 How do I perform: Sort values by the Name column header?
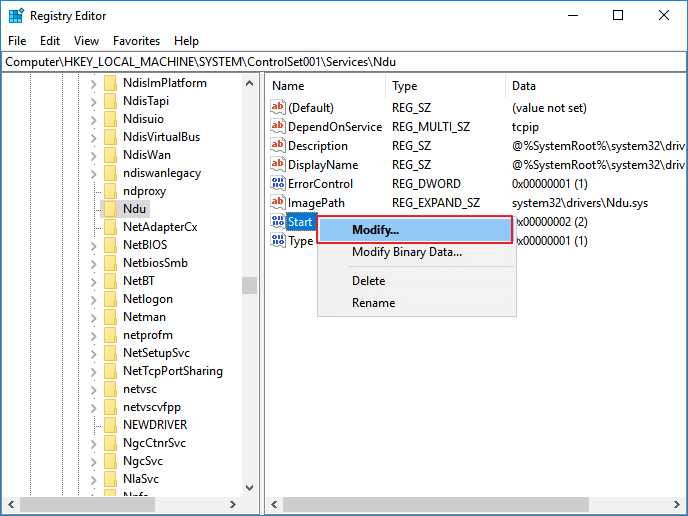click(324, 86)
